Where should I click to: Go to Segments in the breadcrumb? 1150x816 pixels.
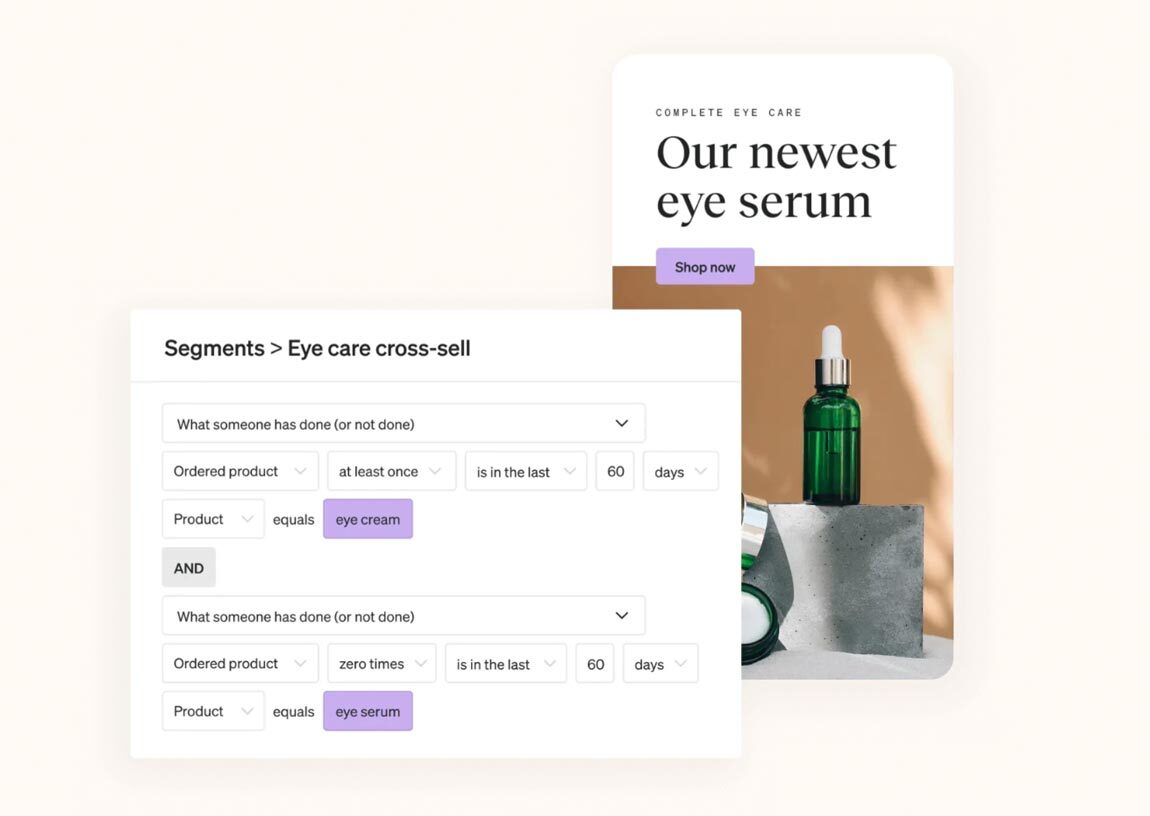[x=214, y=348]
